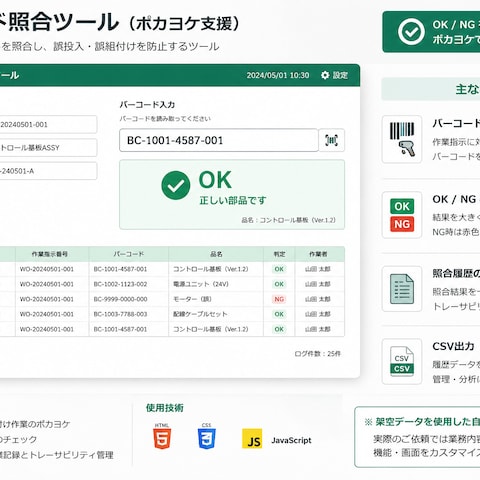Click the 品名: コントロール基板 (Ver.1.2) result line
The image size is (480, 480).
(288, 220)
